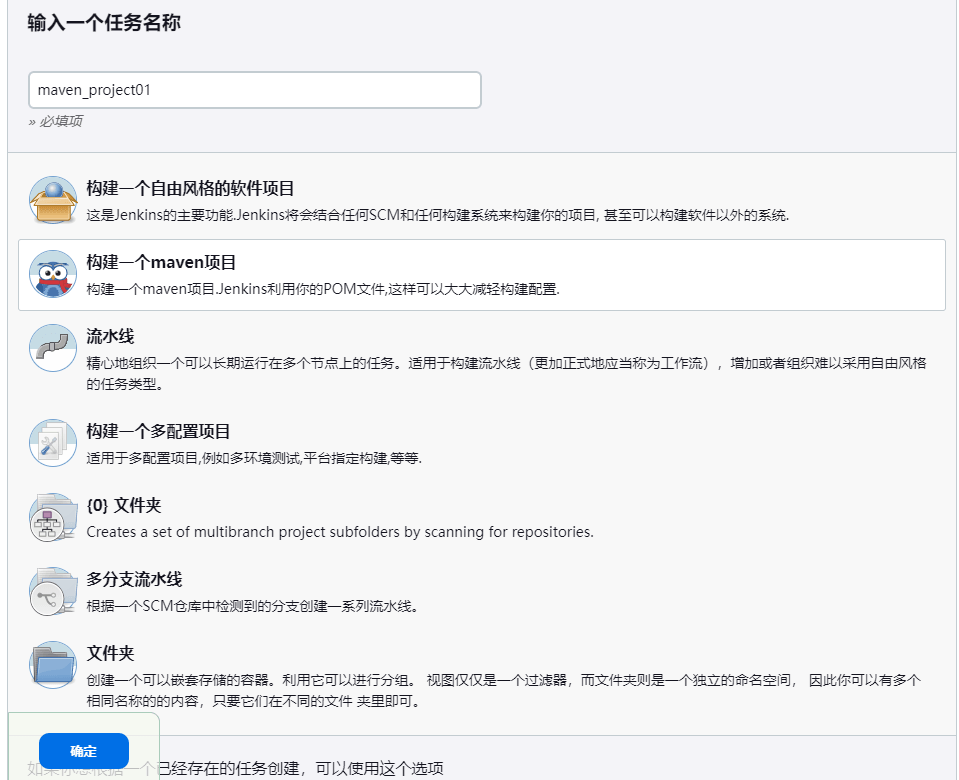The image size is (959, 780).
Task: Select the {0} 文件夹 title
Action: [124, 505]
